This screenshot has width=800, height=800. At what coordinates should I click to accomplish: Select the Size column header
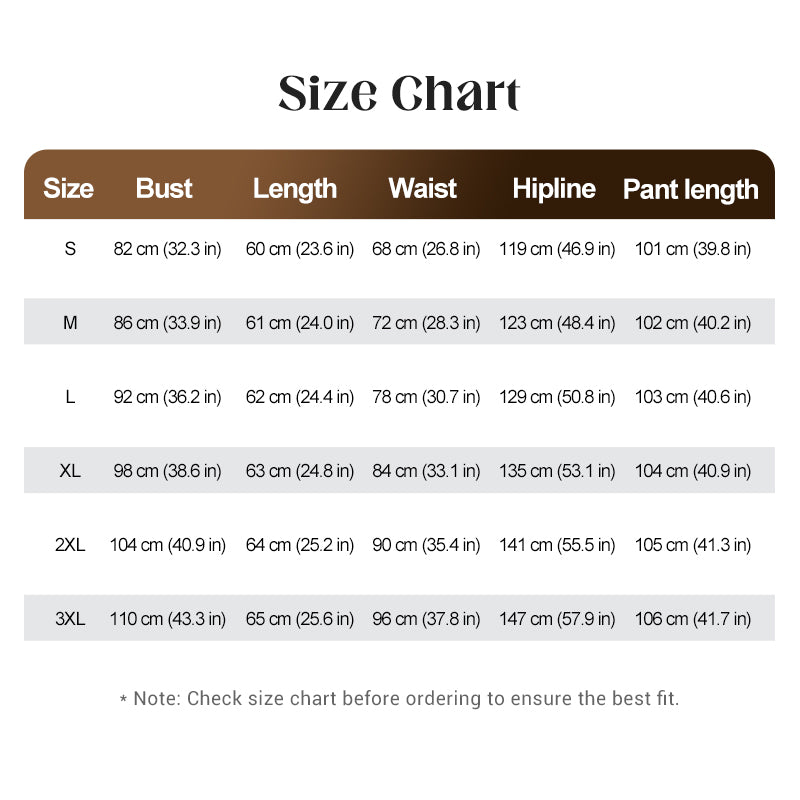click(68, 188)
